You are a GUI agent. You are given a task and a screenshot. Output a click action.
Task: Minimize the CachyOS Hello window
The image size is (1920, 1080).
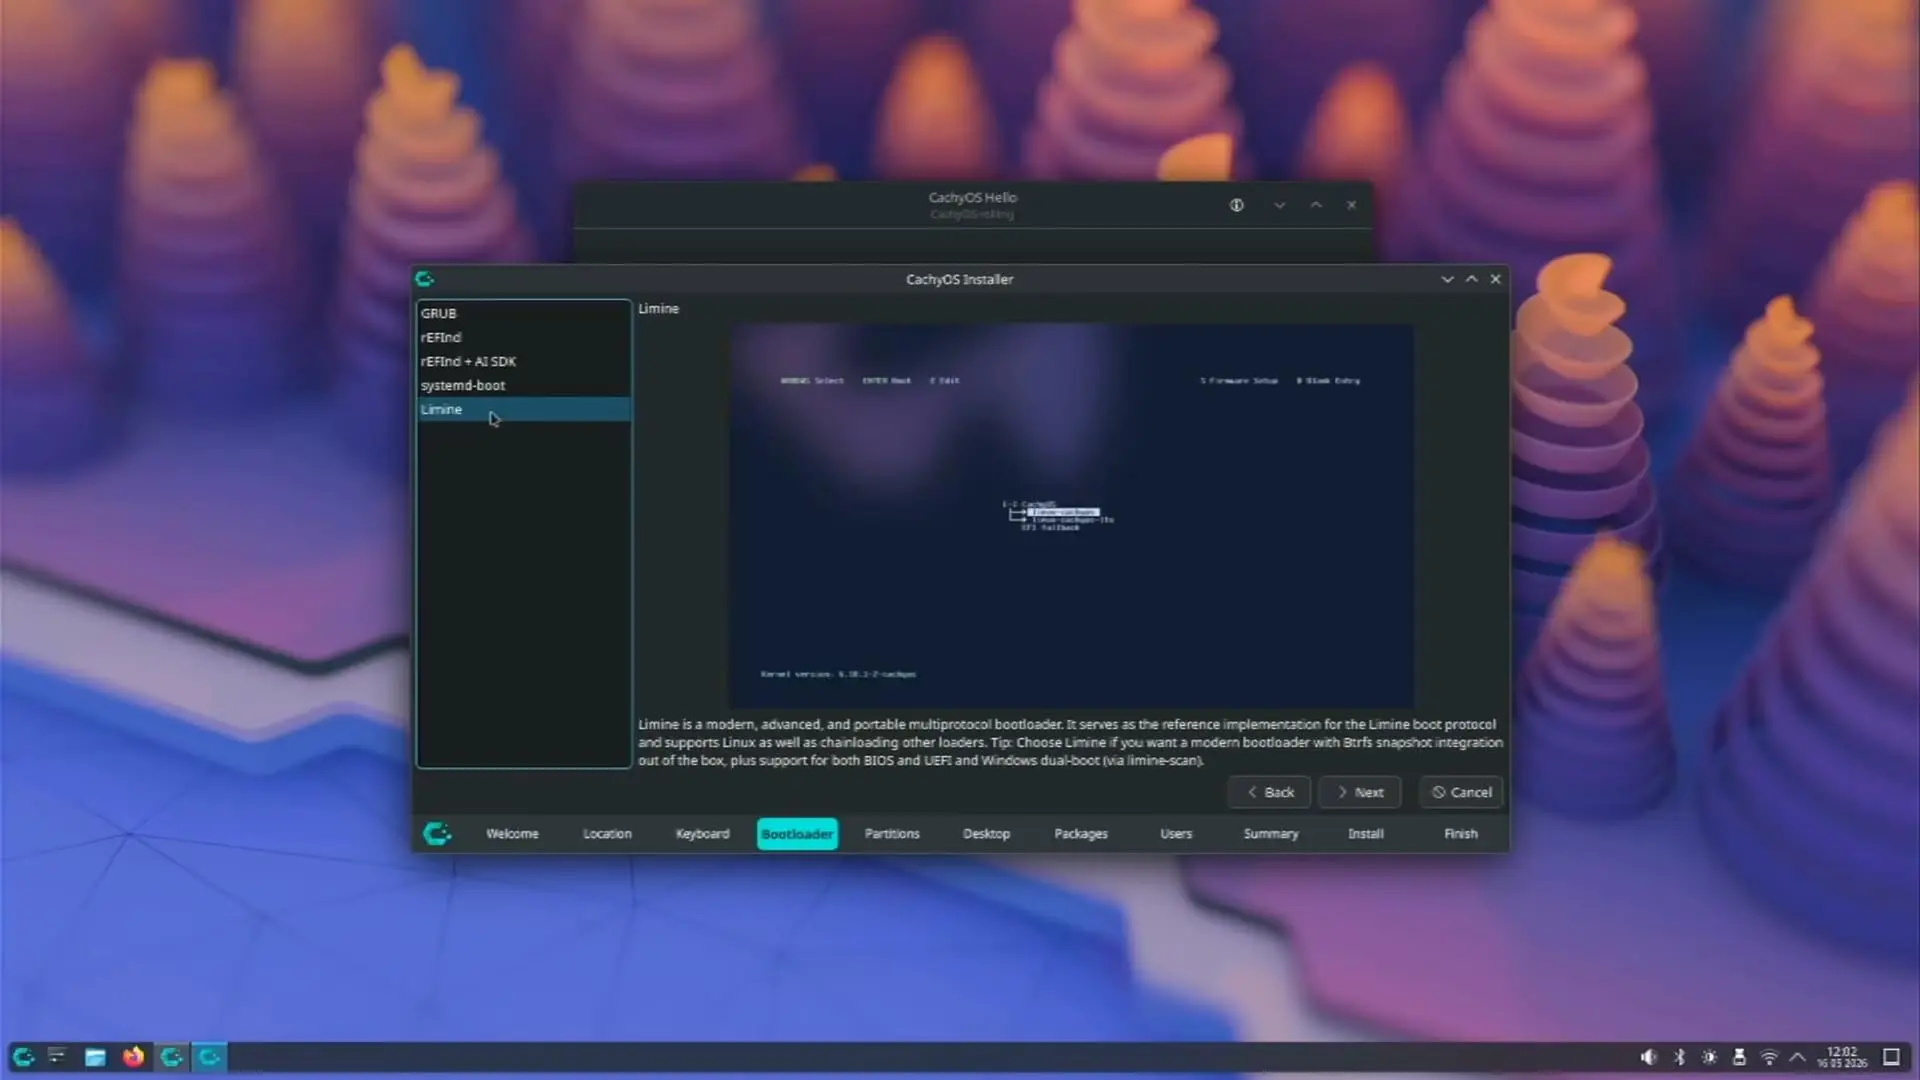[x=1279, y=205]
